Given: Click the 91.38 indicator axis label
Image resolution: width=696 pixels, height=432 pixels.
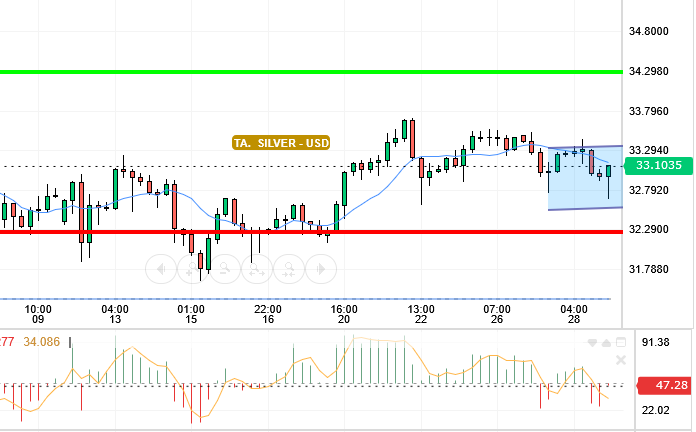Looking at the screenshot, I should [x=656, y=342].
